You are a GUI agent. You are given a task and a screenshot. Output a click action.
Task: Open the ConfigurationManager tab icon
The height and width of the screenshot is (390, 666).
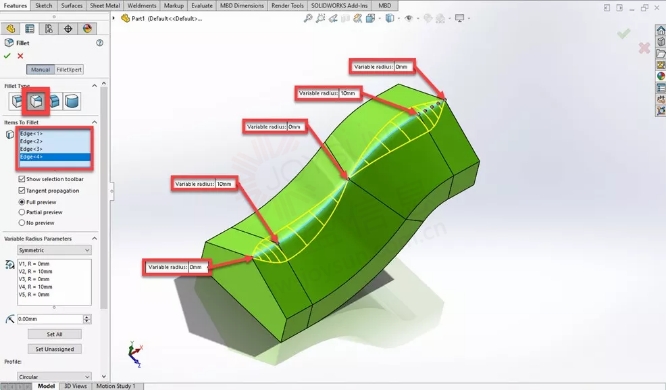coord(49,28)
